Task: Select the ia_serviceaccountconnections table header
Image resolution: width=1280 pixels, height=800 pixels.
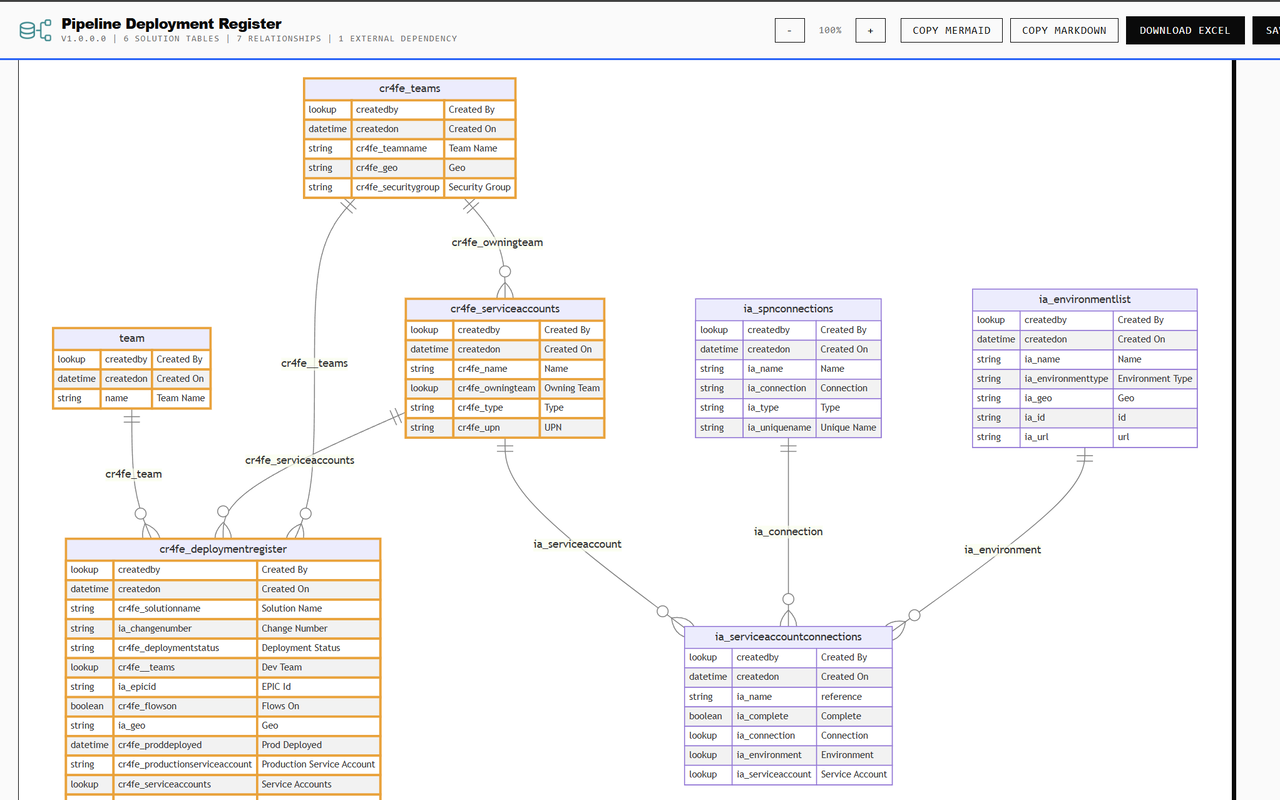Action: coord(788,637)
